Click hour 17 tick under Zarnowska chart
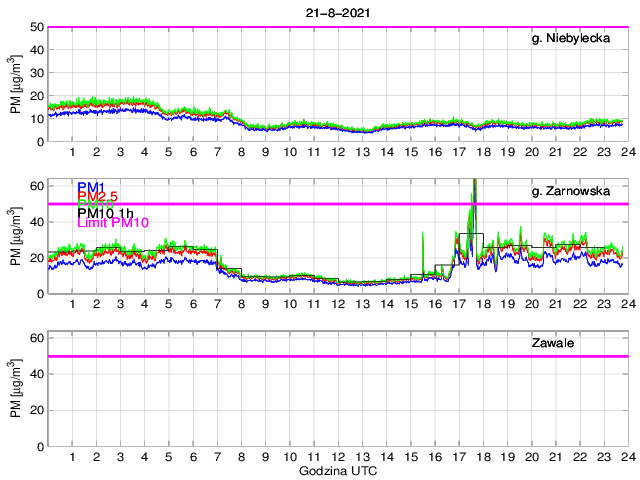 pos(459,304)
